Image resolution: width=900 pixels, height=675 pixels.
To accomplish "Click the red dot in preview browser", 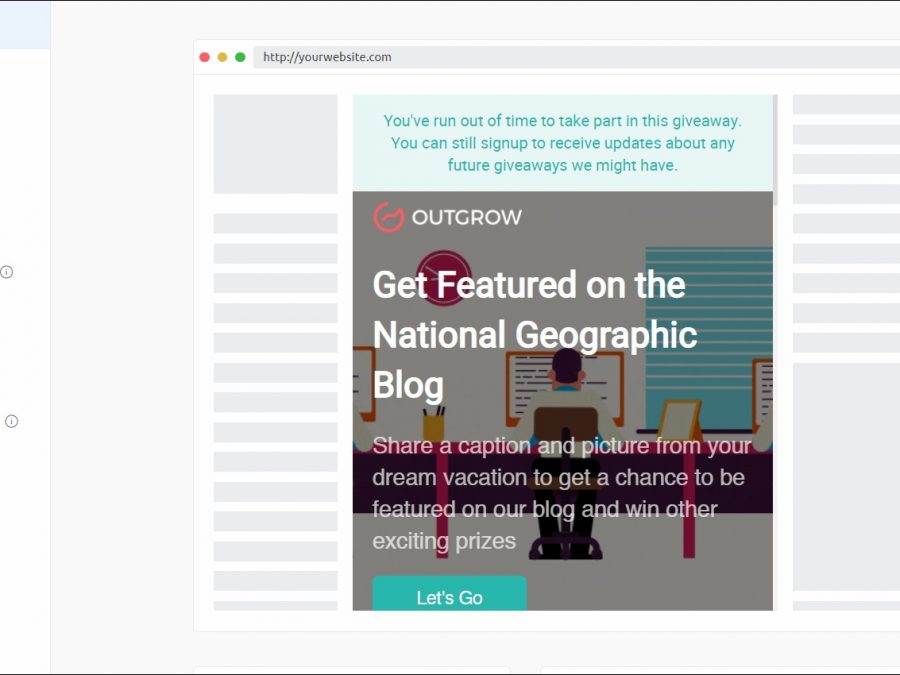I will (x=205, y=57).
